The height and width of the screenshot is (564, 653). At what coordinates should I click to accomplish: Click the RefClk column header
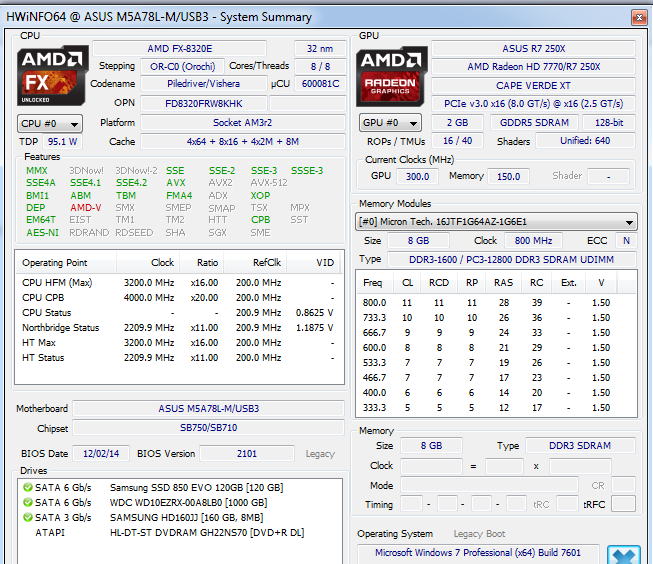click(255, 263)
